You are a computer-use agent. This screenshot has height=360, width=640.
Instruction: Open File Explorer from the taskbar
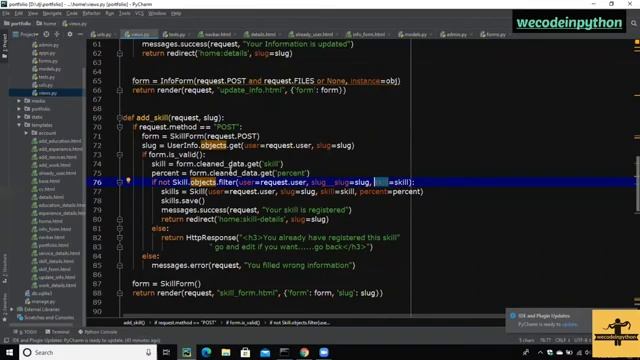226,352
